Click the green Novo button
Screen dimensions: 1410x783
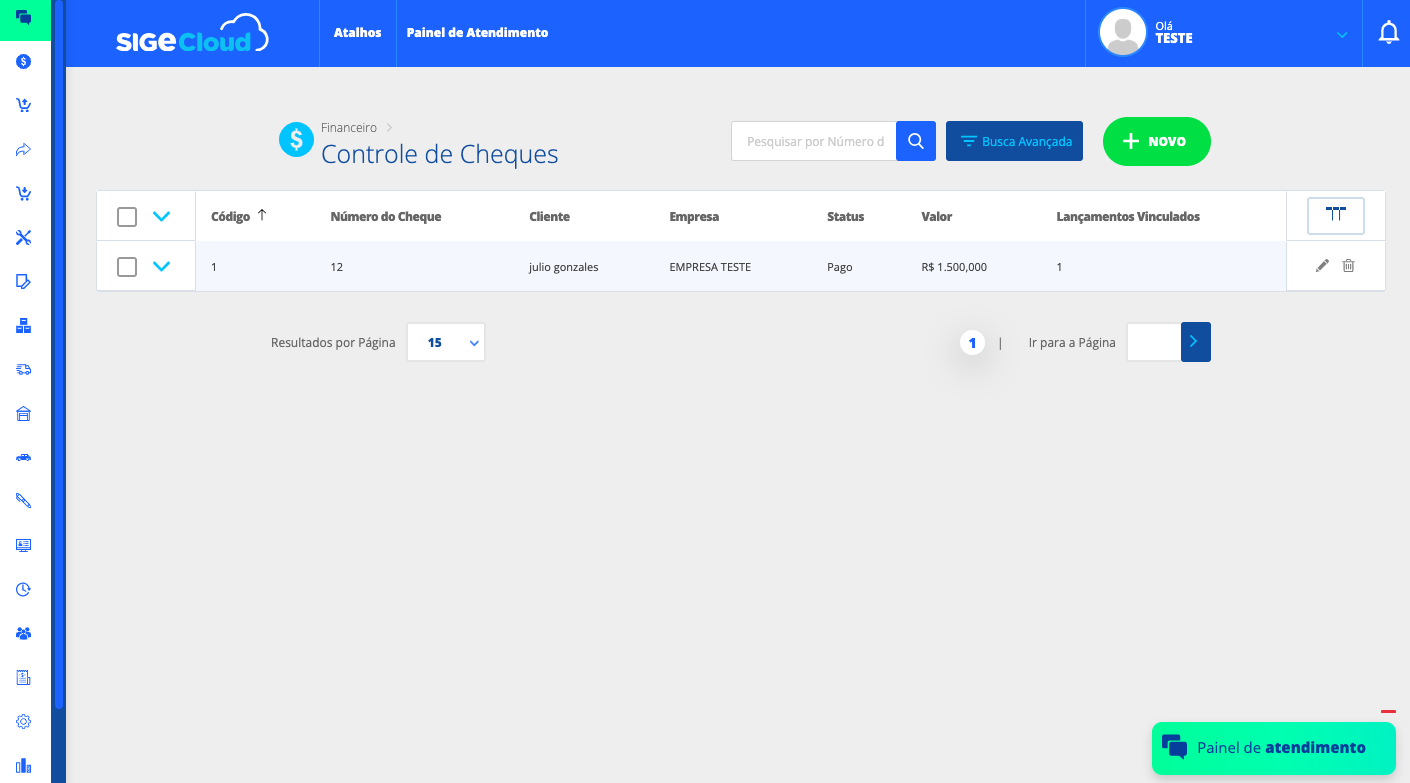tap(1156, 141)
